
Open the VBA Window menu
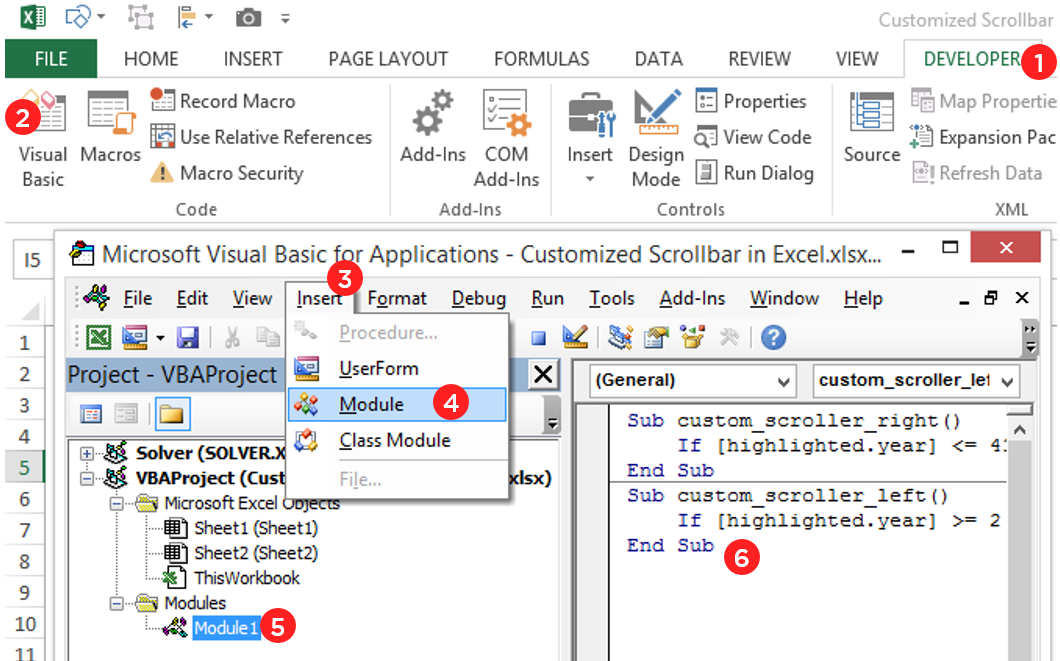[x=784, y=298]
